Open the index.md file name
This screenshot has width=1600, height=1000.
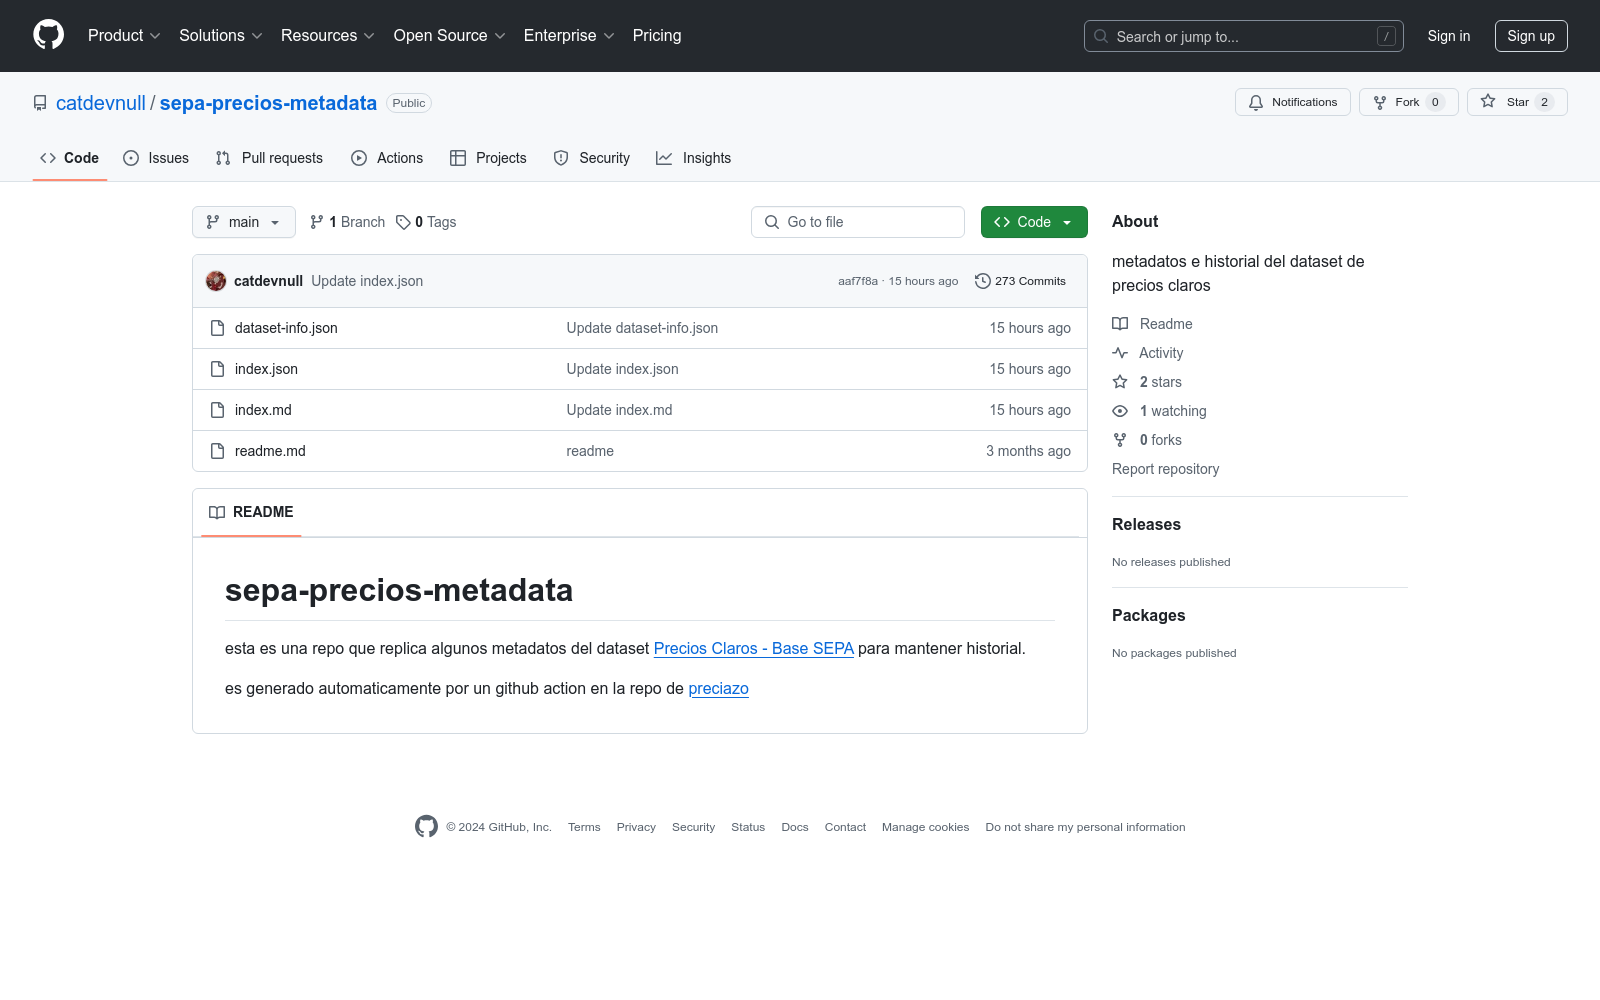coord(263,410)
